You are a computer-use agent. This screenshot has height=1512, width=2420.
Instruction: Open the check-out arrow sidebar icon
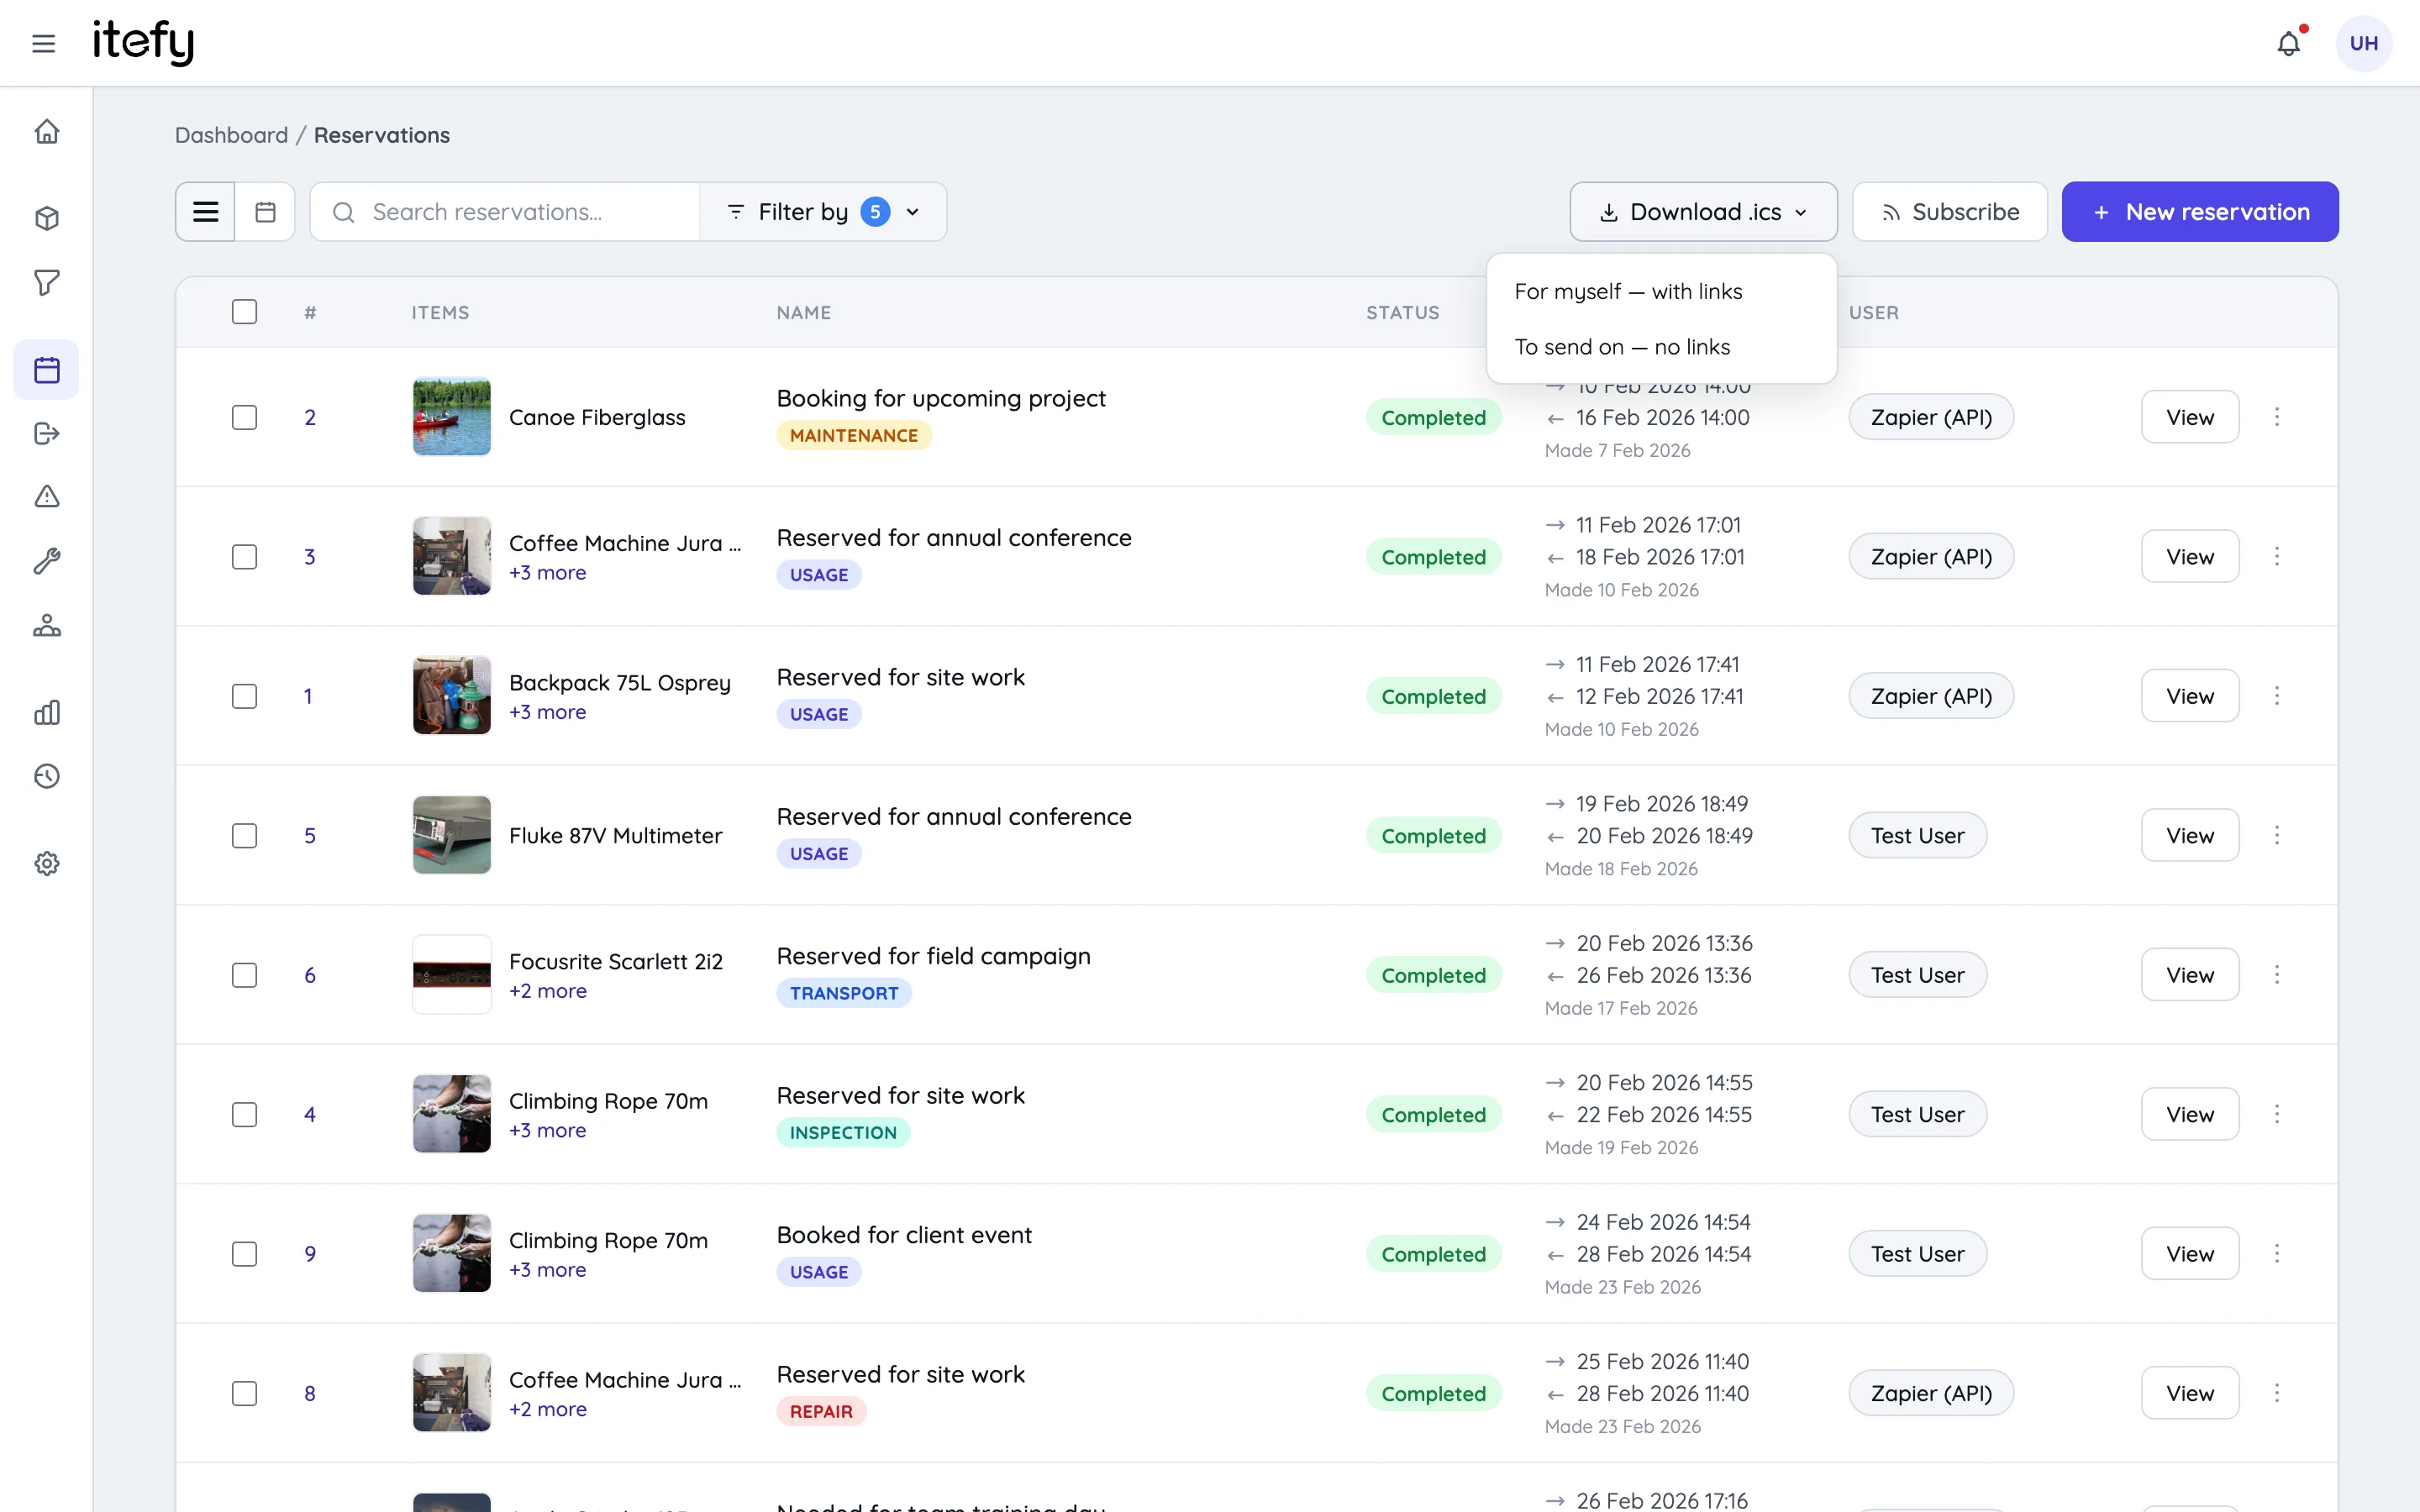[x=47, y=433]
